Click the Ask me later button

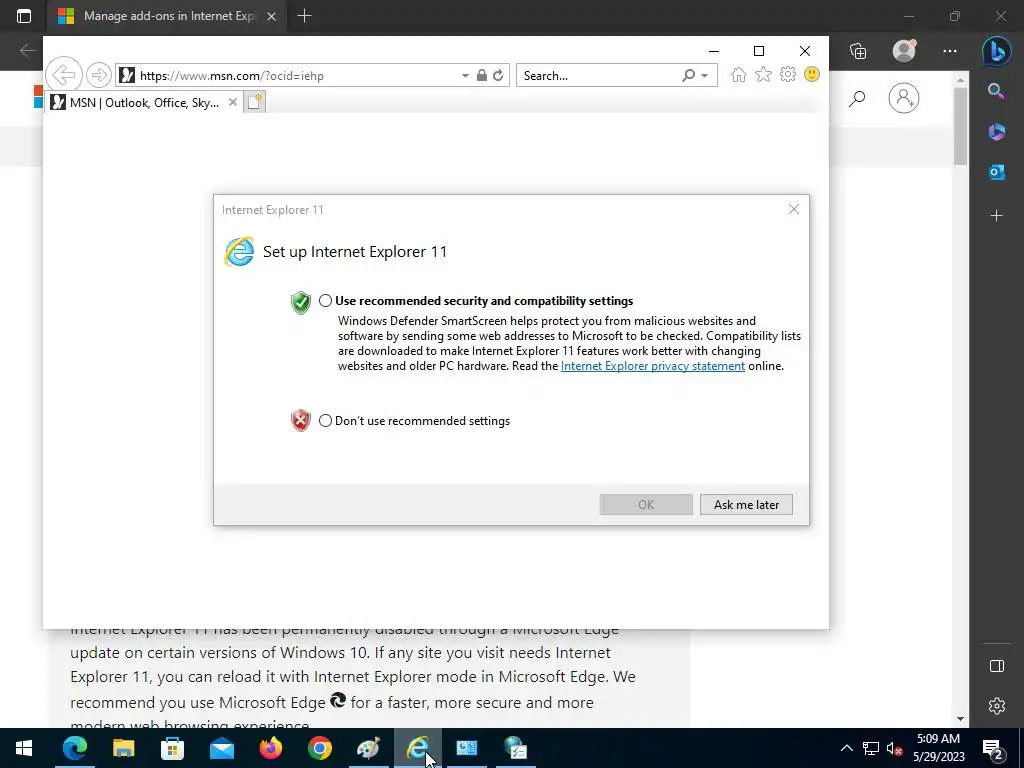(x=746, y=504)
